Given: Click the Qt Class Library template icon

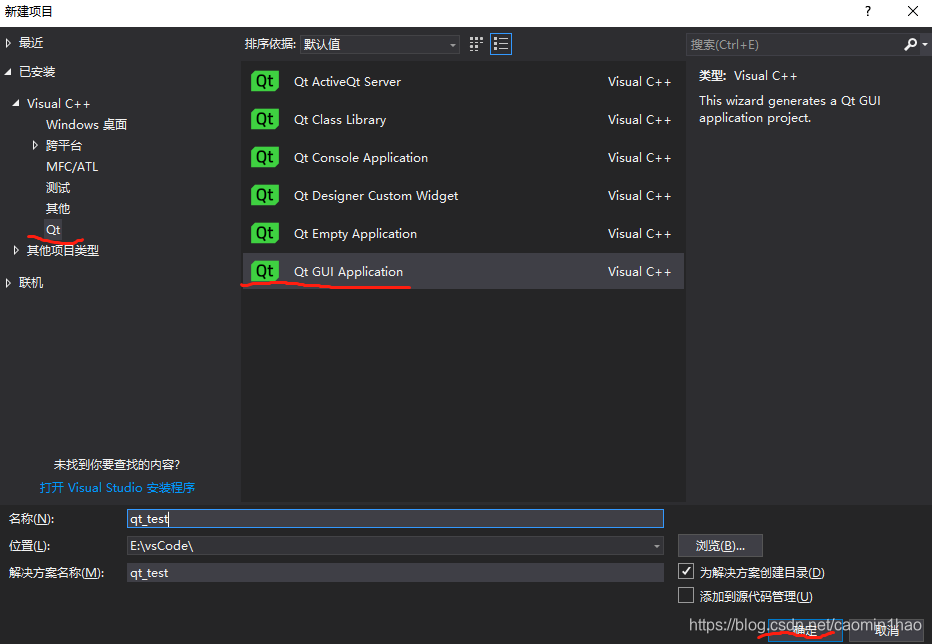Looking at the screenshot, I should (x=265, y=120).
